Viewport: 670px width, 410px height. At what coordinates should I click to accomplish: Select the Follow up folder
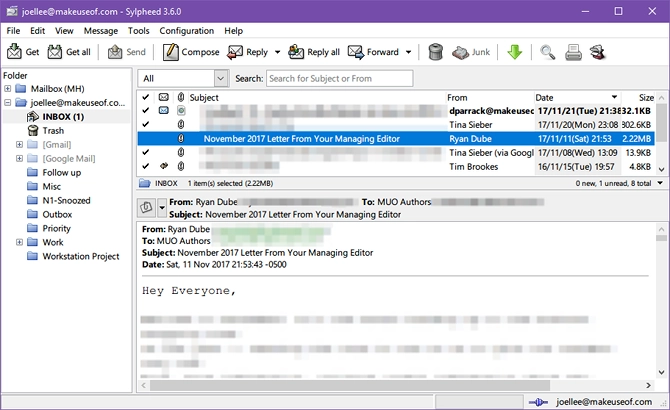pyautogui.click(x=62, y=173)
